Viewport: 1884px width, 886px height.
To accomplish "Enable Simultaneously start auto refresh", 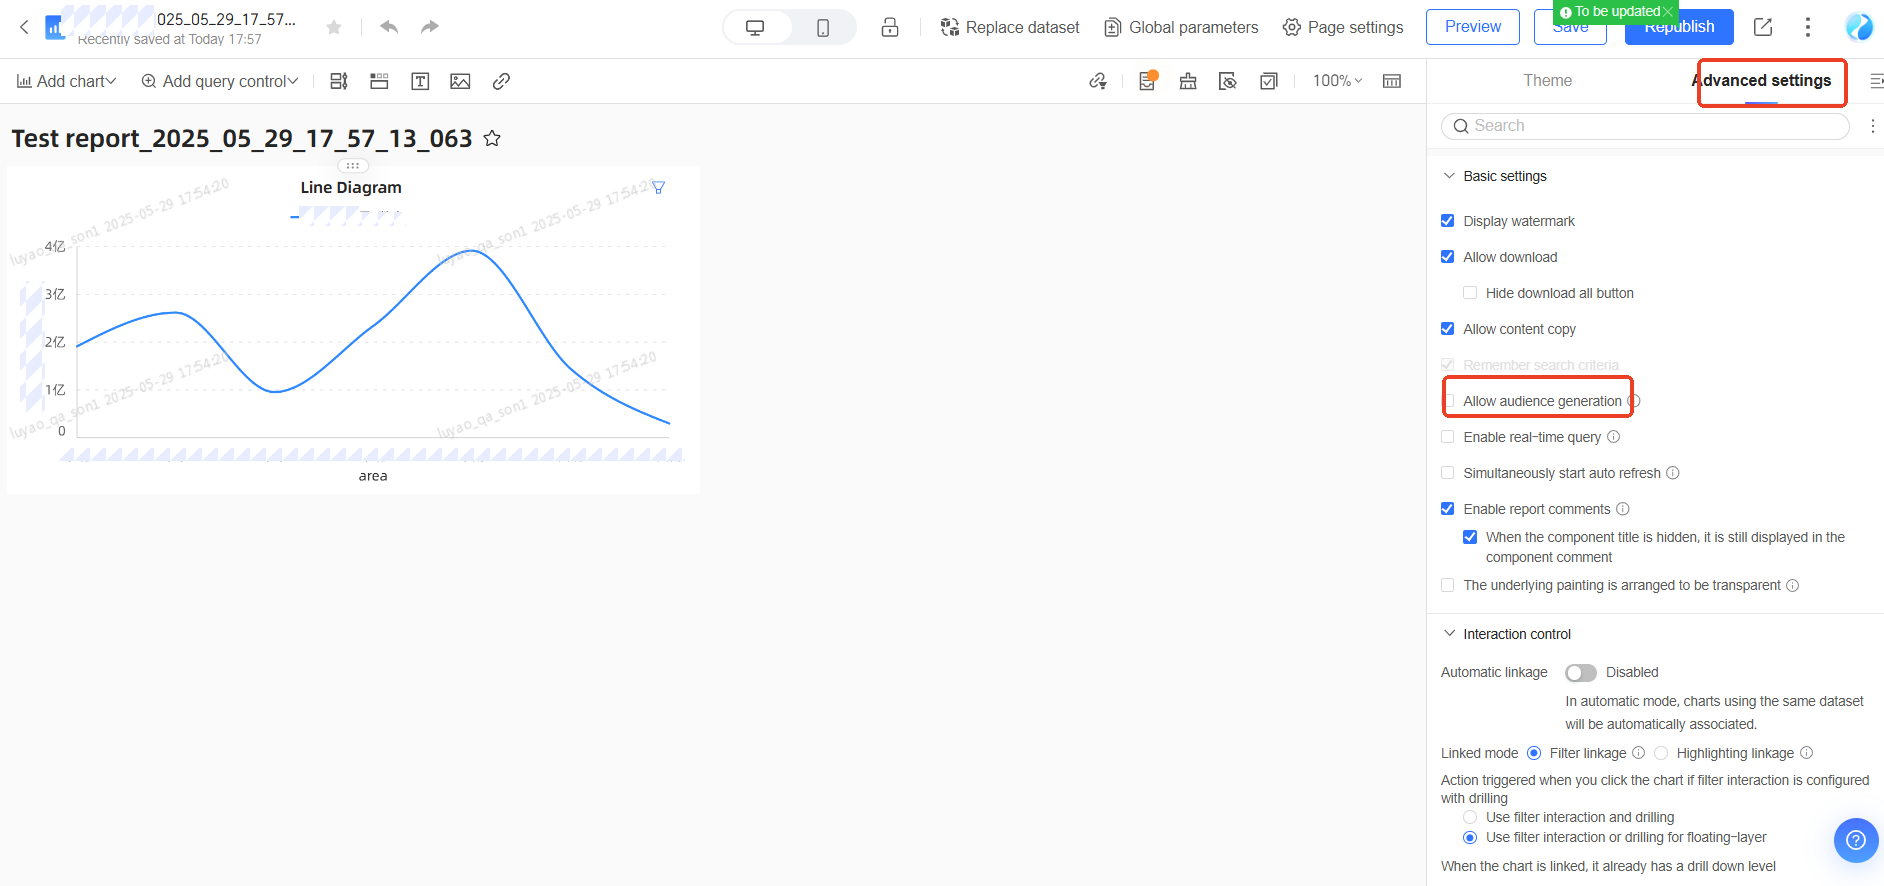I will point(1447,473).
